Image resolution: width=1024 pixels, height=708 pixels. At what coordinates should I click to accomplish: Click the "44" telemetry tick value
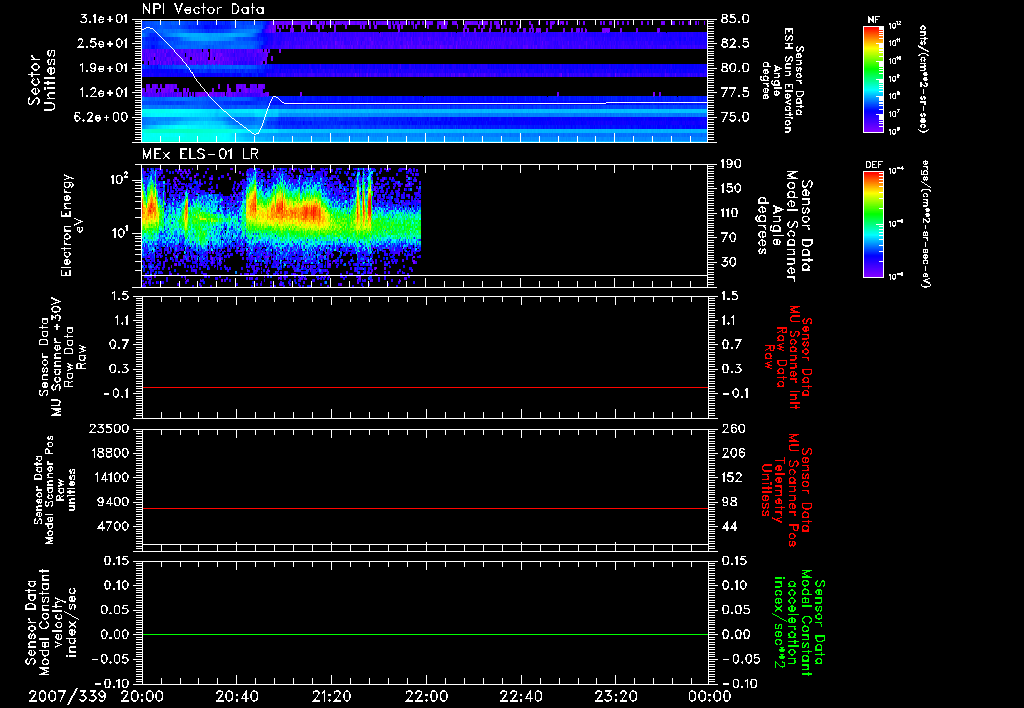tap(729, 526)
